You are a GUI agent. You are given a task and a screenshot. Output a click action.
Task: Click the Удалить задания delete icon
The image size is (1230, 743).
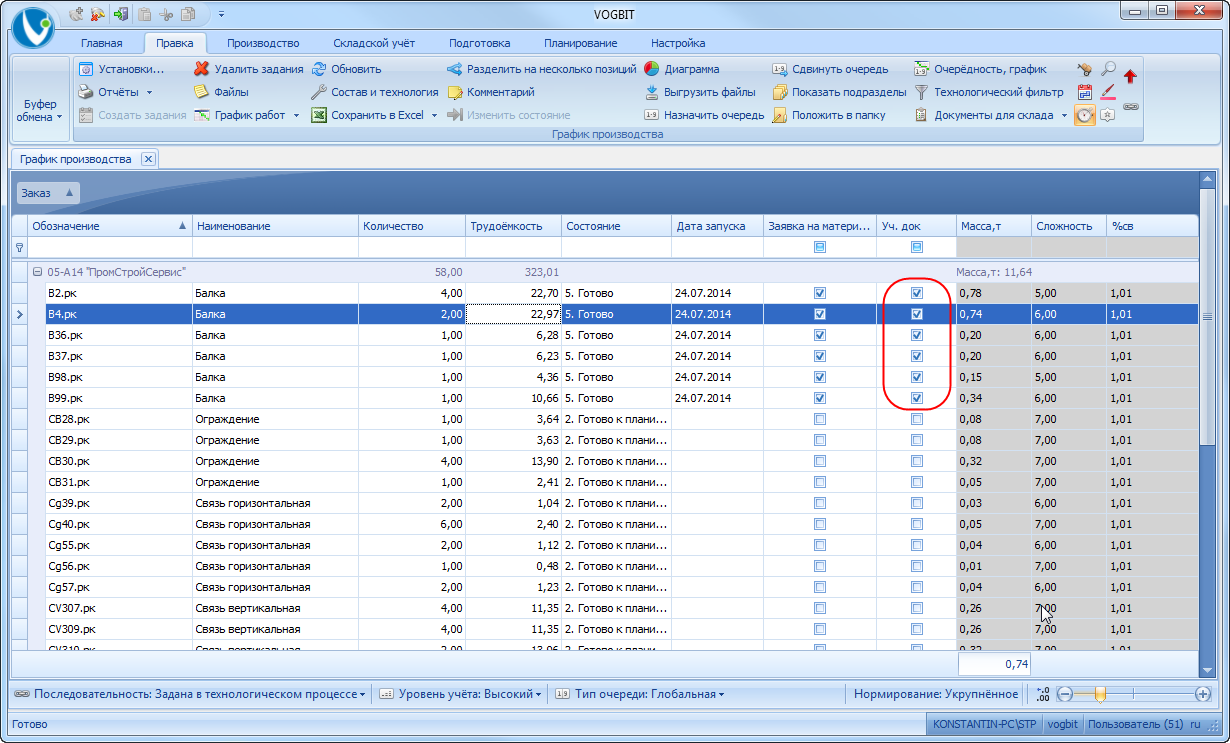pyautogui.click(x=201, y=69)
